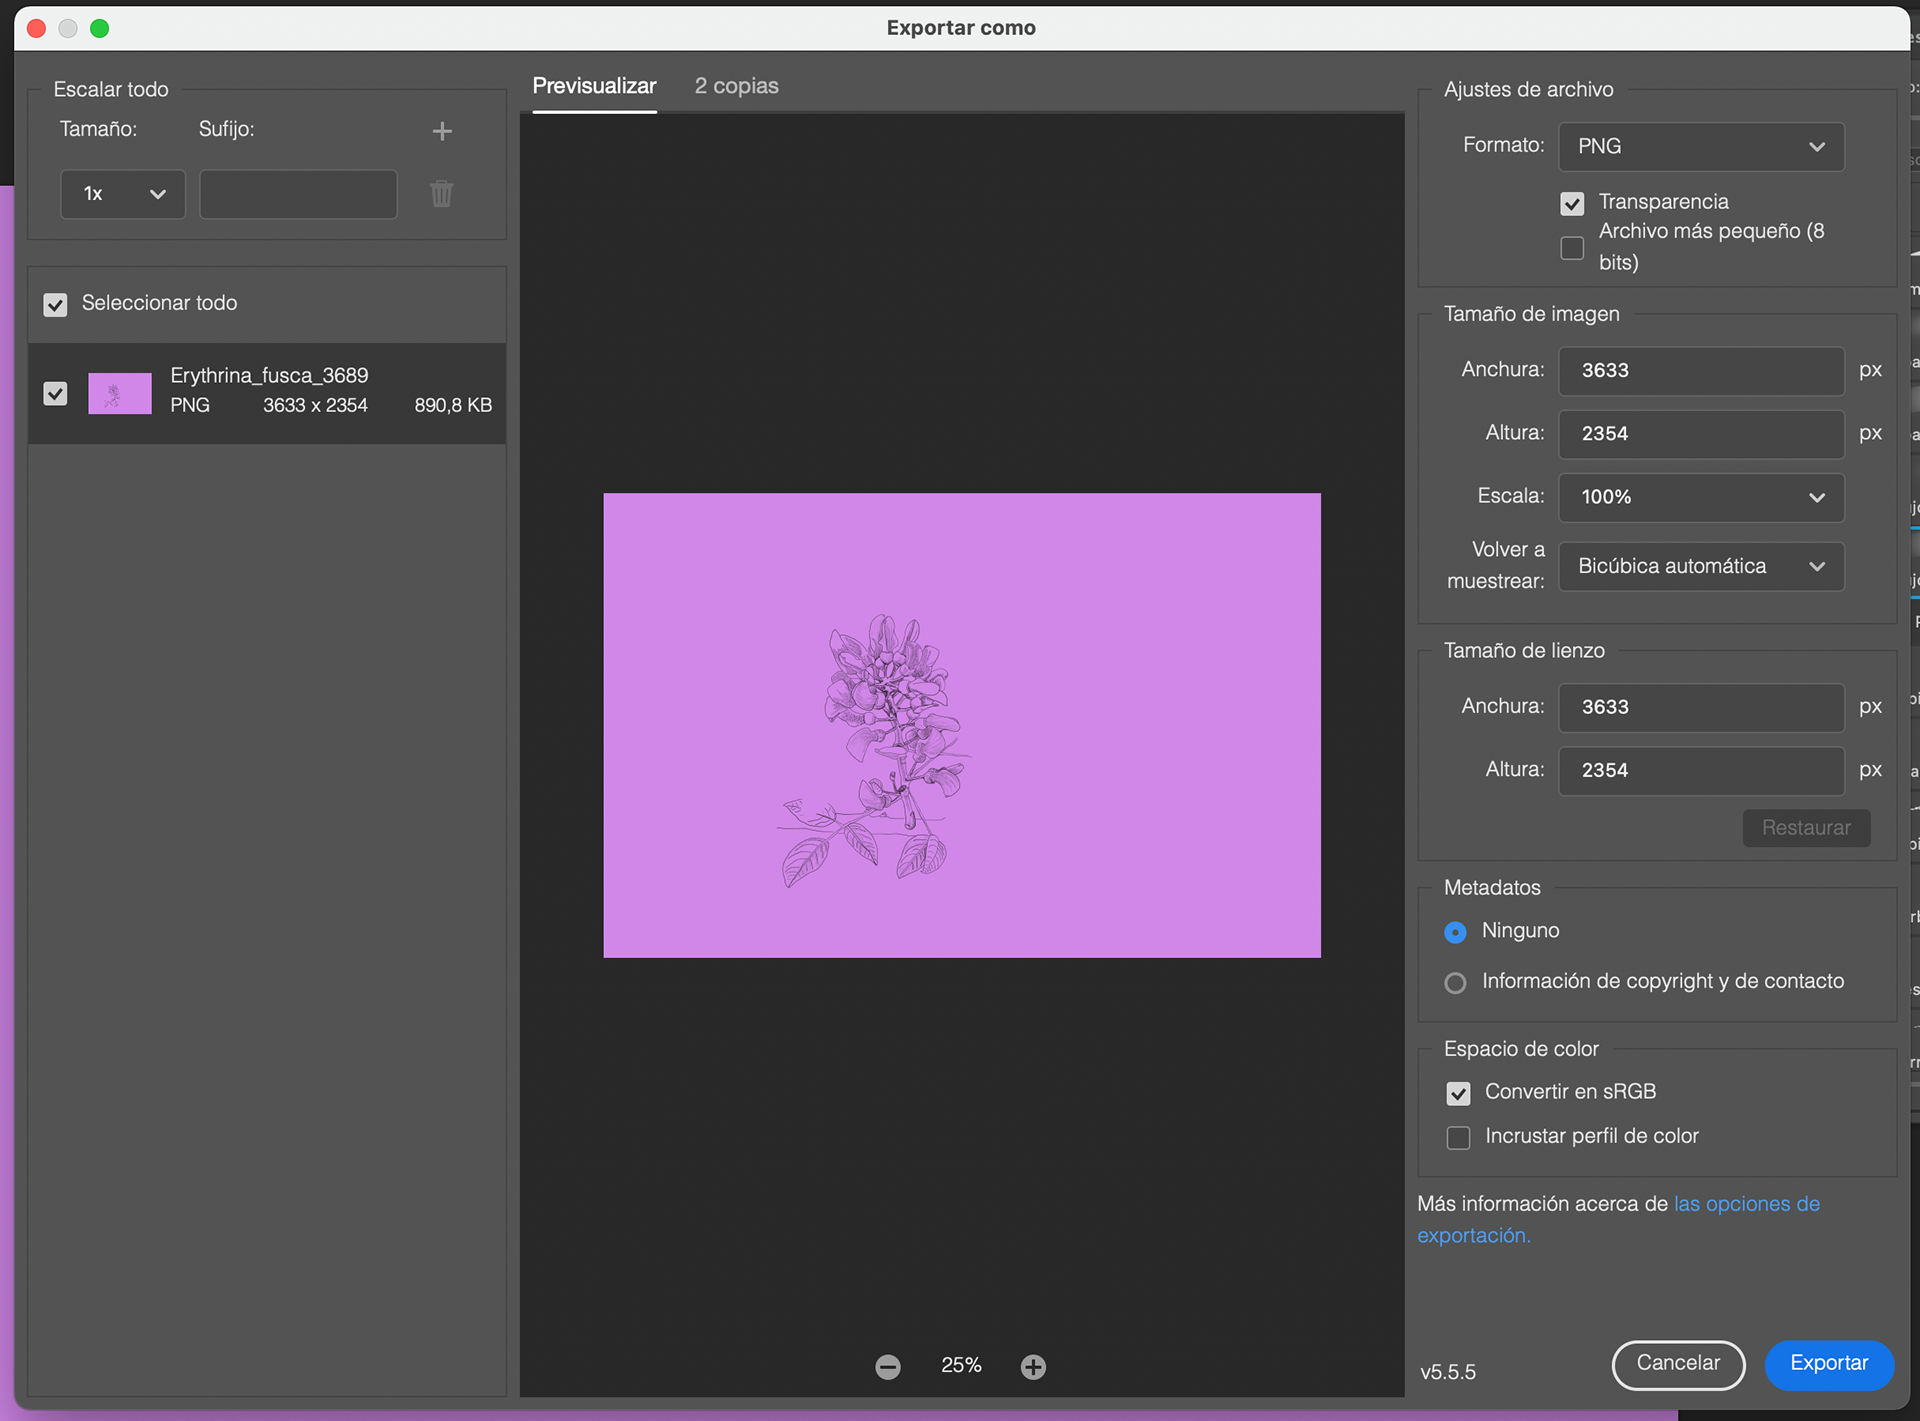
Task: Click the v5.5.5 version label
Action: [1448, 1372]
